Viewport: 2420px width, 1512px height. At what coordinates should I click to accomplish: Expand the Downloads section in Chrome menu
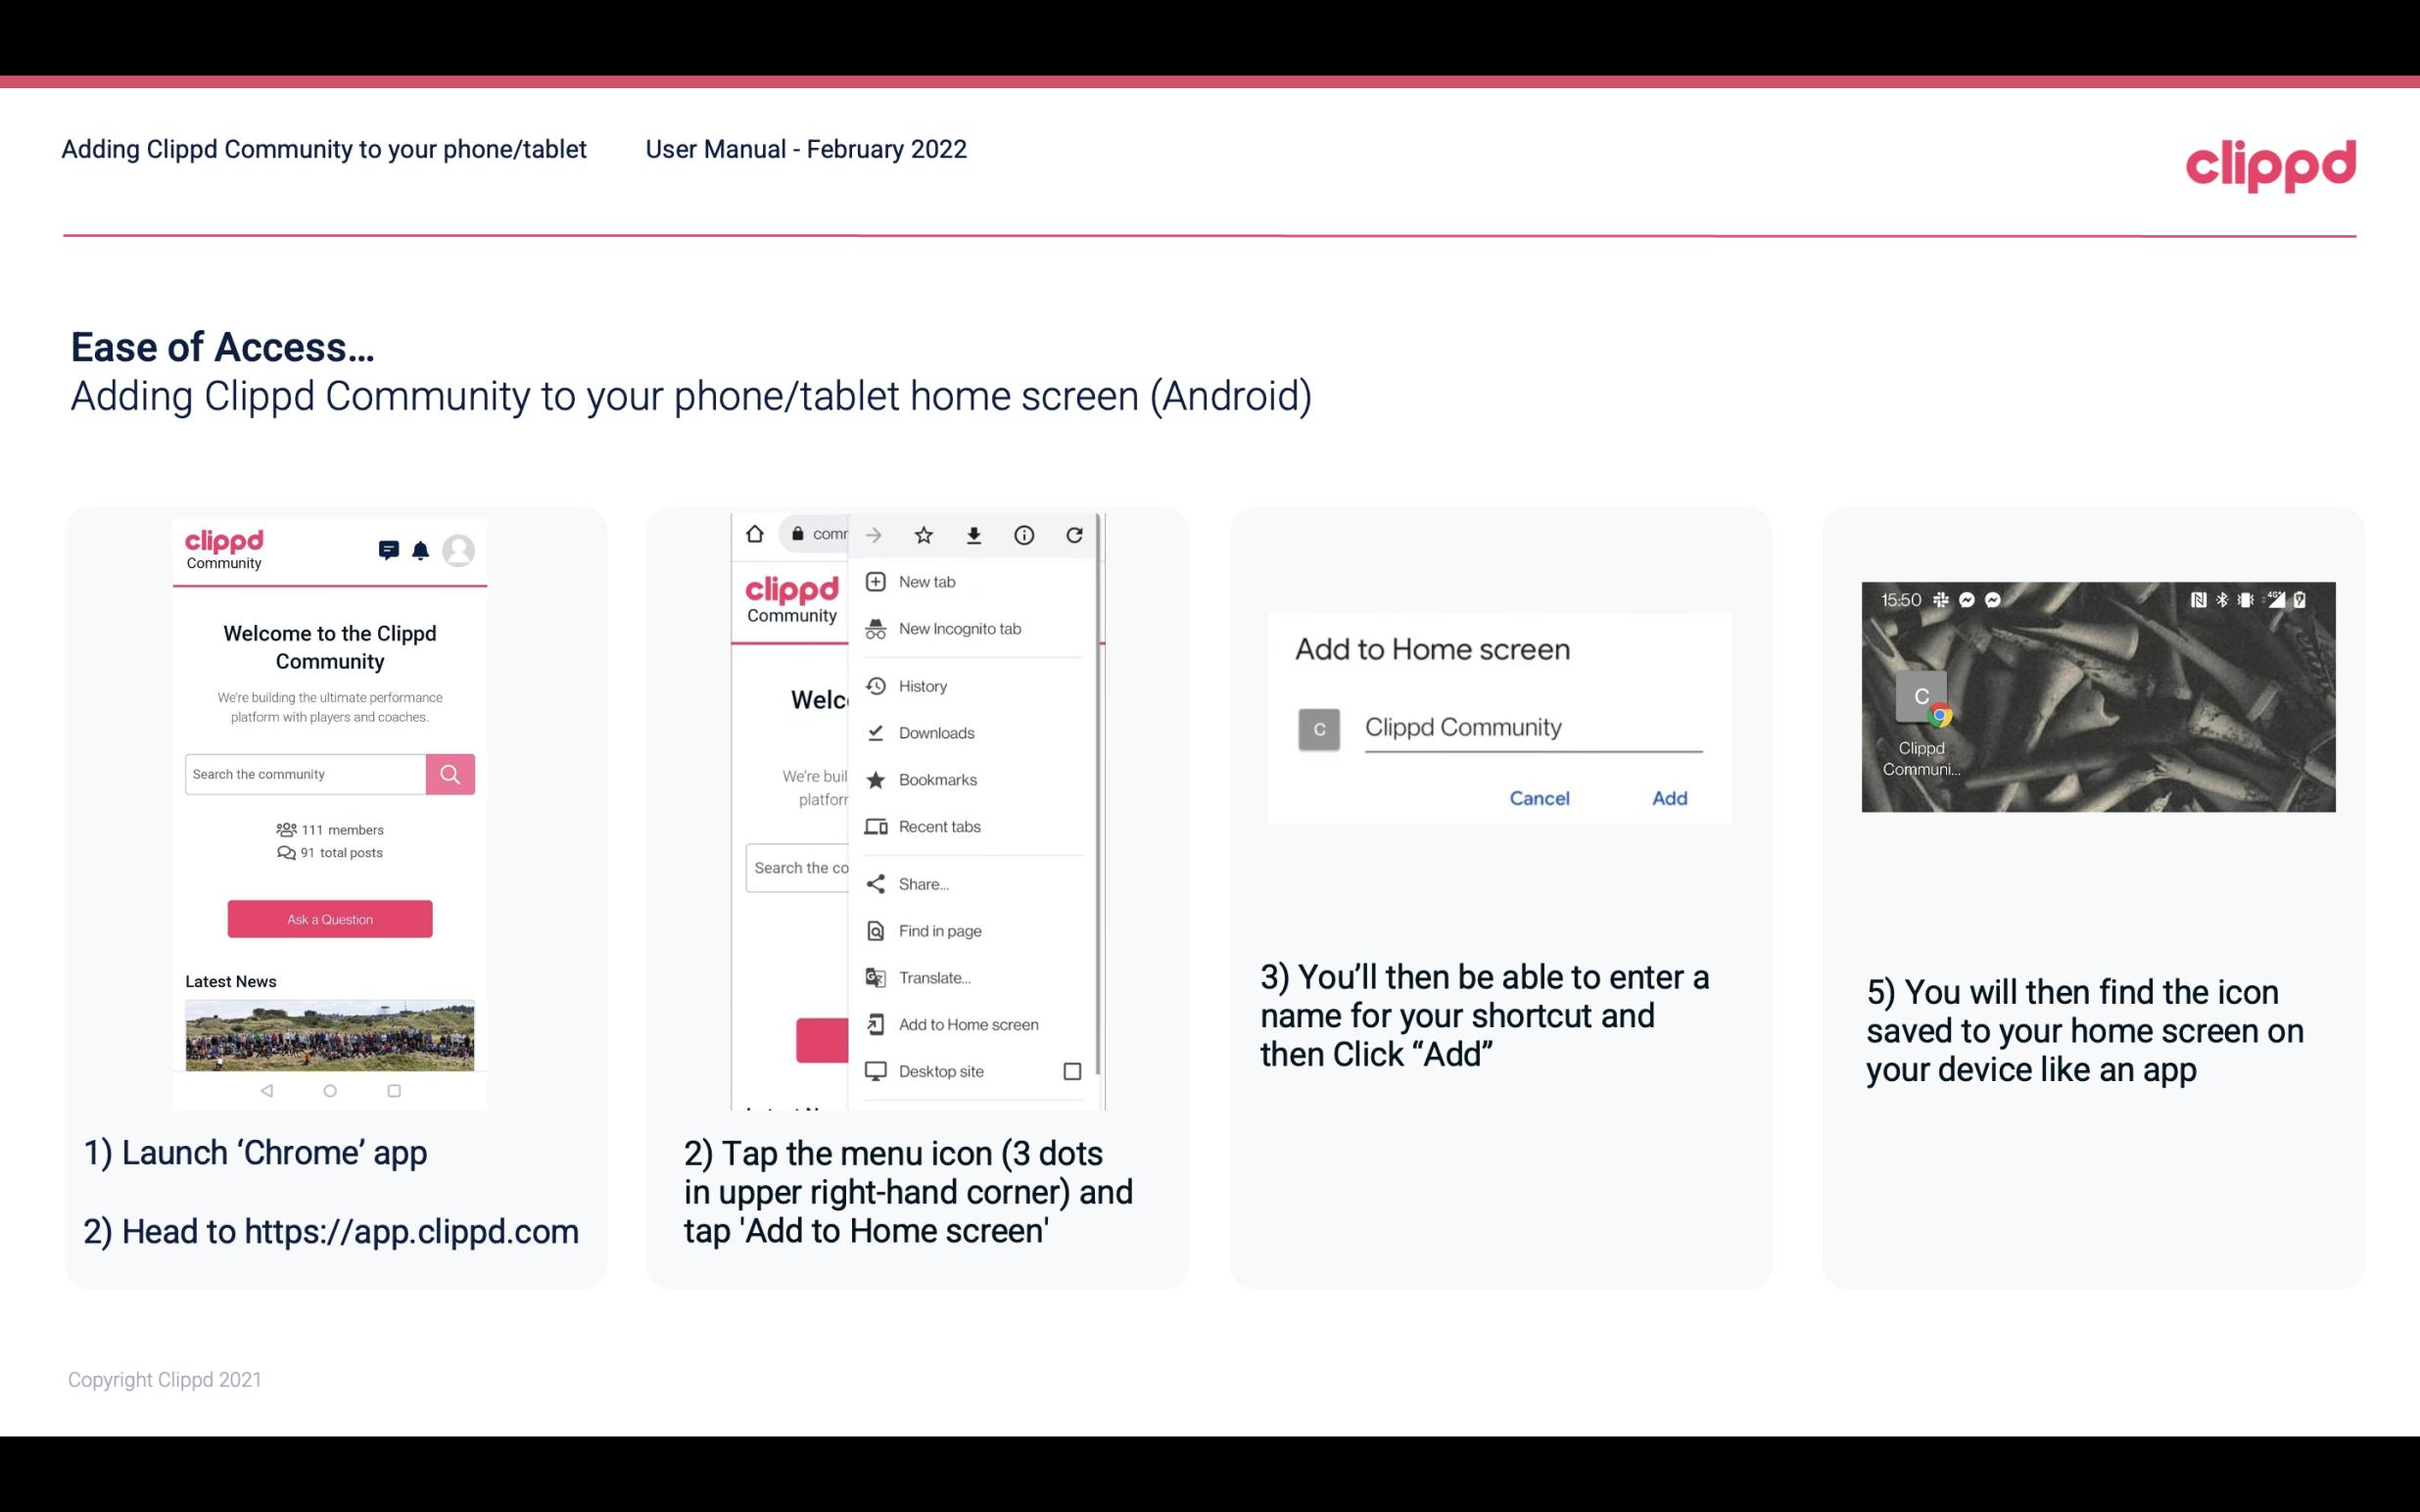point(935,730)
